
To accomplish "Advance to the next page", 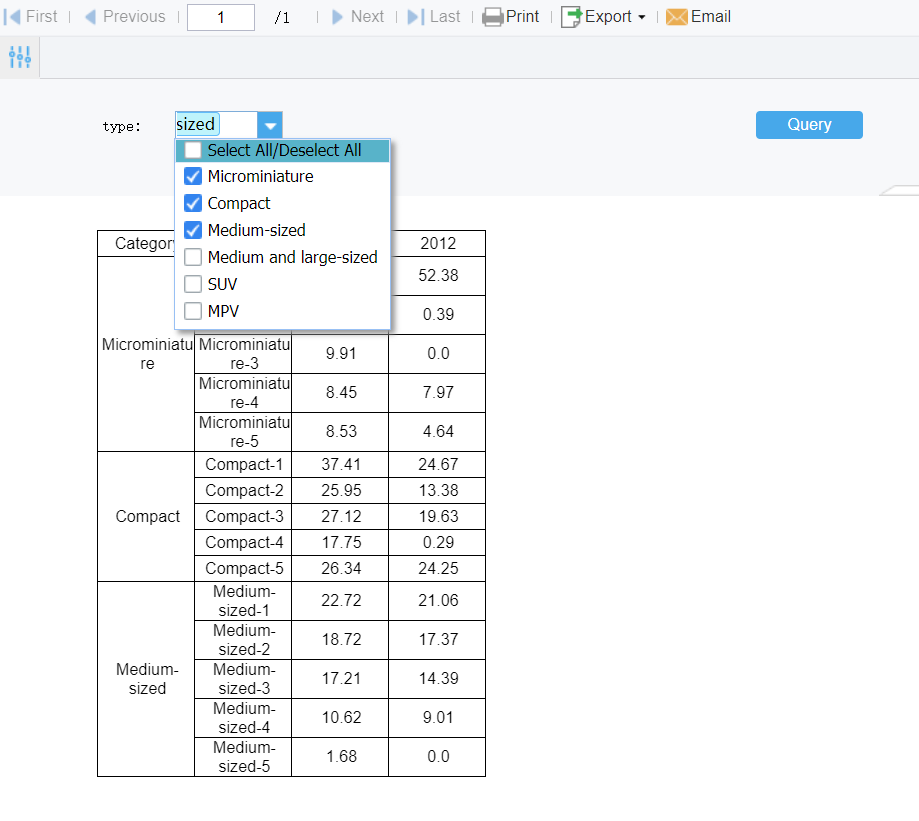I will click(358, 16).
